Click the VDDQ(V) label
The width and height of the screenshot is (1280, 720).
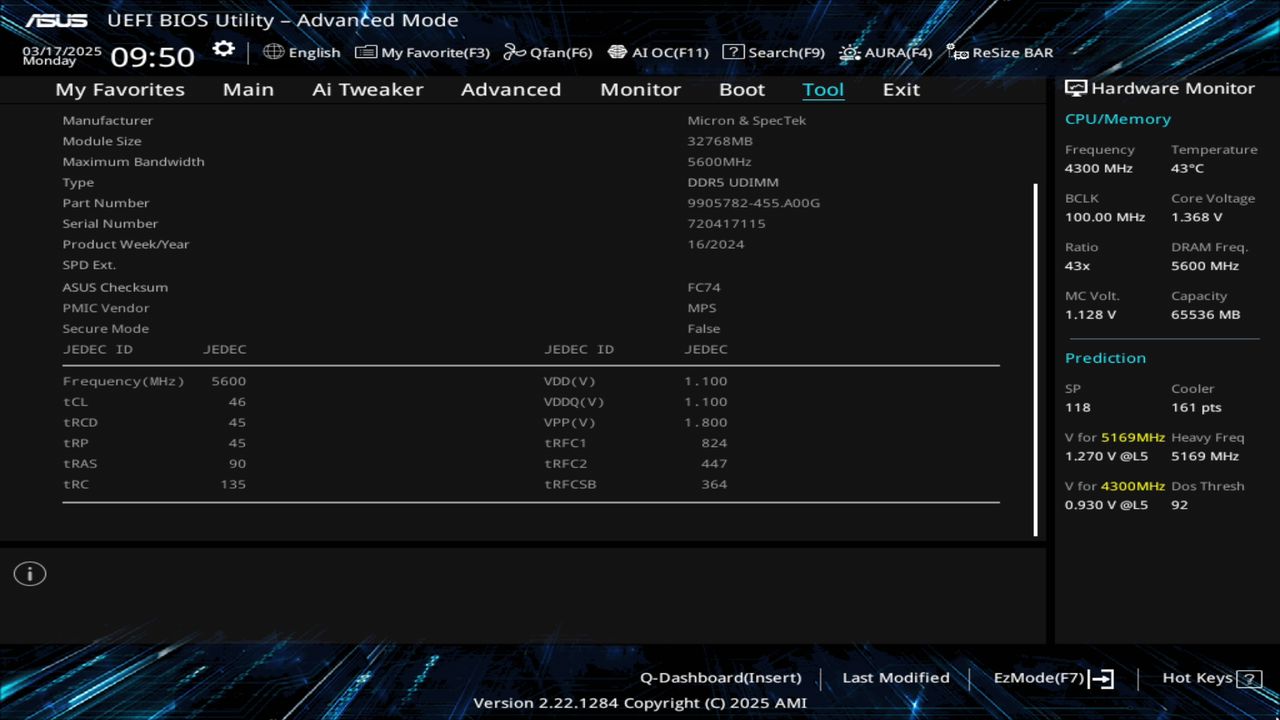[x=574, y=402]
